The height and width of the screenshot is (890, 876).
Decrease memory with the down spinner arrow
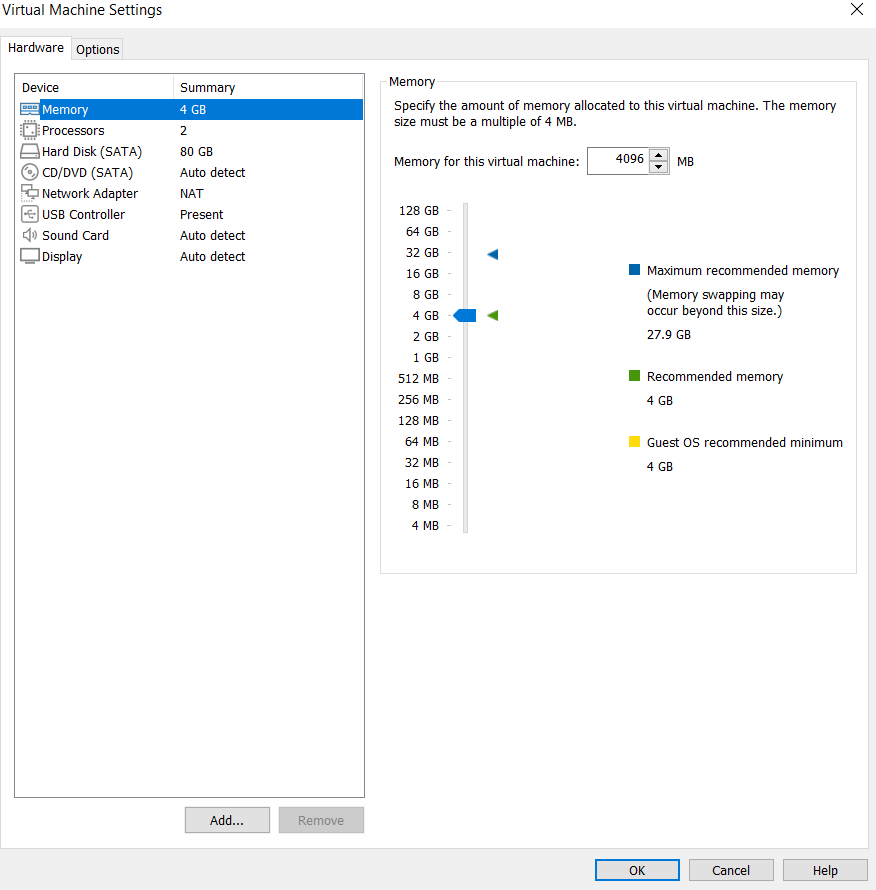(659, 167)
